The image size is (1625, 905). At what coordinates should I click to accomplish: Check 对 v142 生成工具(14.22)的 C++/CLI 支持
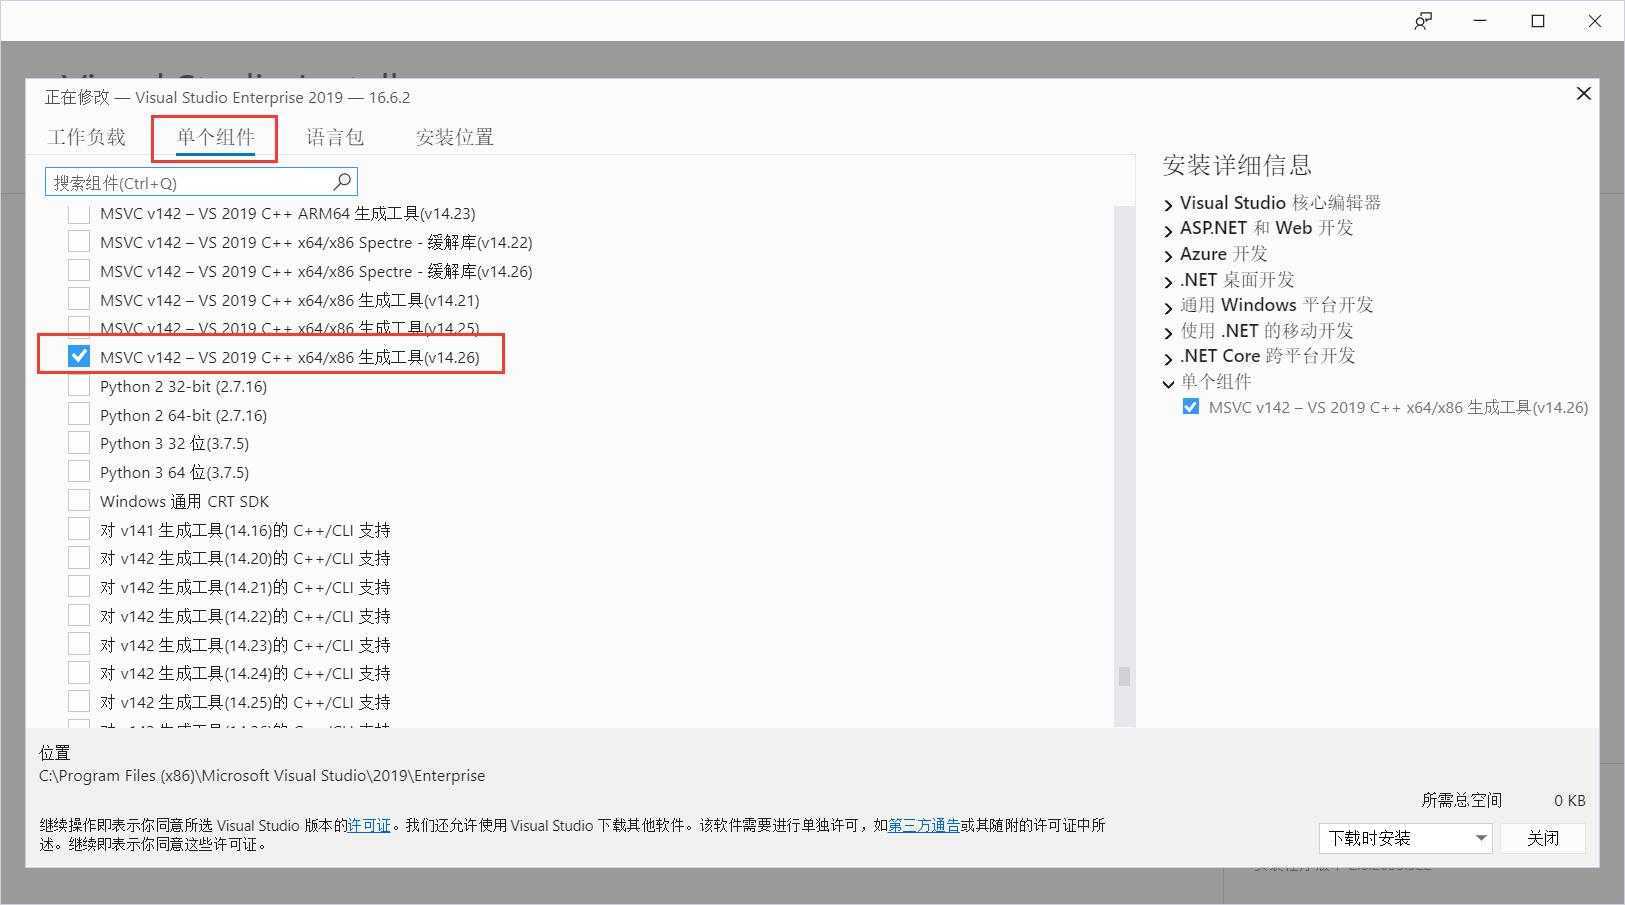(79, 616)
